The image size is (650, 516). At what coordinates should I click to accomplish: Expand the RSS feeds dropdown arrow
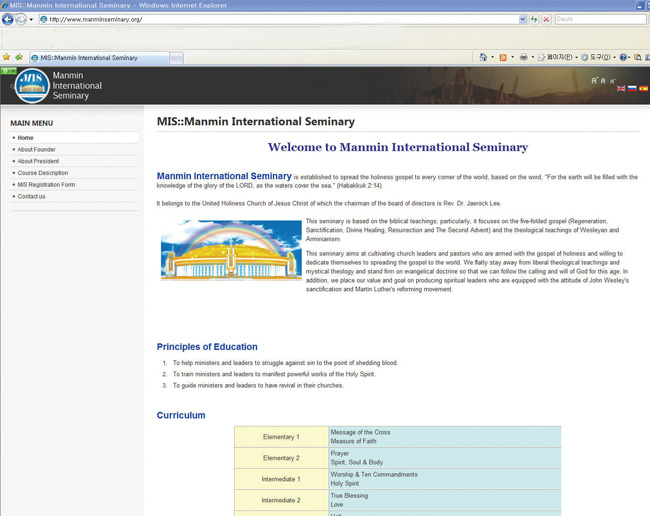click(x=512, y=57)
